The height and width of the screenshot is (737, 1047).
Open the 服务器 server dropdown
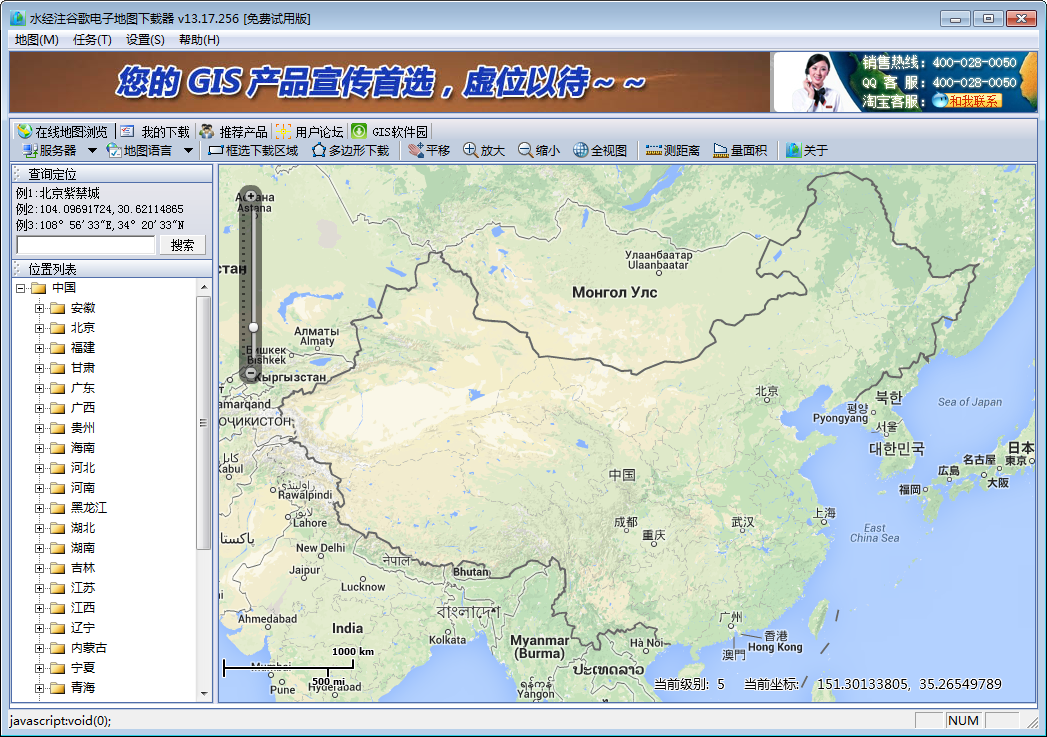pos(51,150)
